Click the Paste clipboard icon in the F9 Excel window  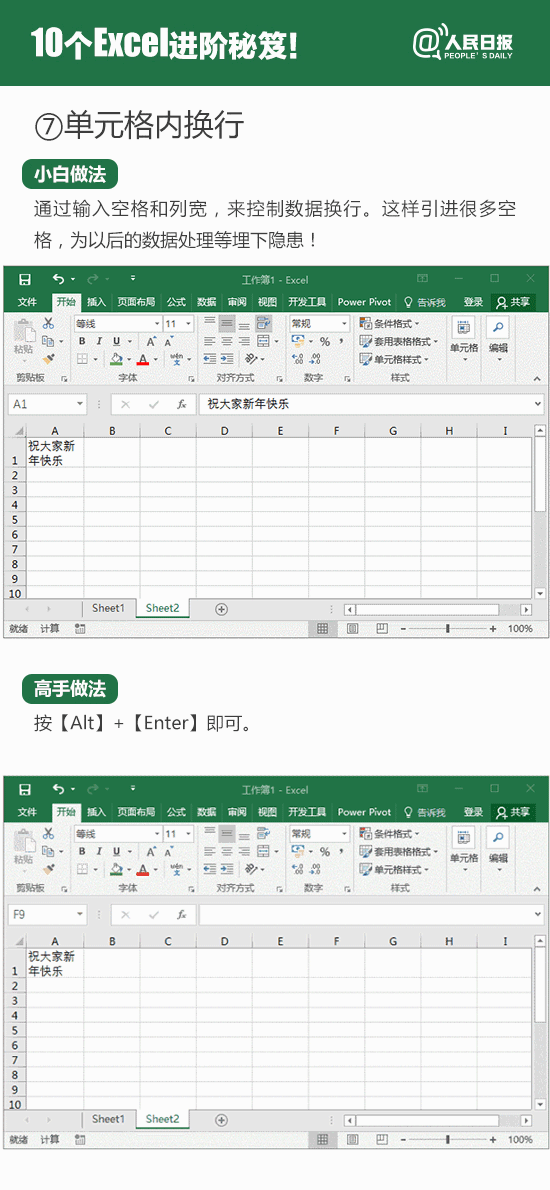tap(24, 842)
